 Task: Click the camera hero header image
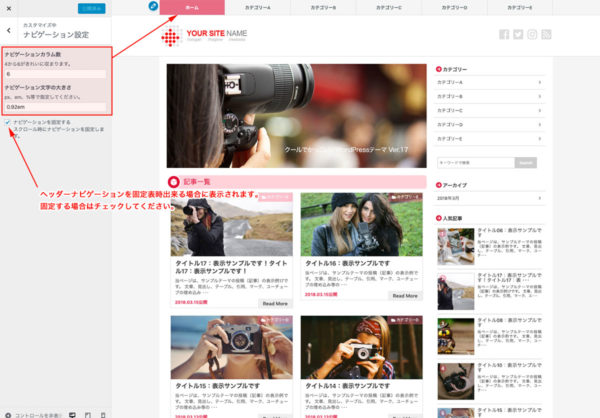(297, 116)
